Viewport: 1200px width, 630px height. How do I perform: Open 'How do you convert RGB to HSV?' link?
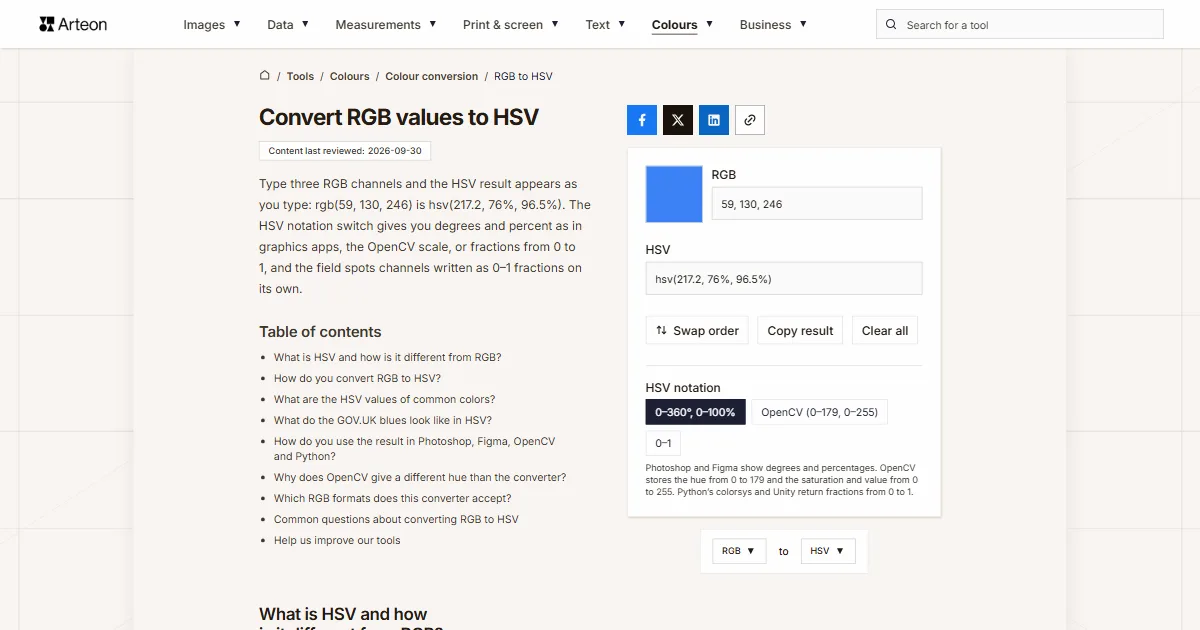(x=357, y=378)
